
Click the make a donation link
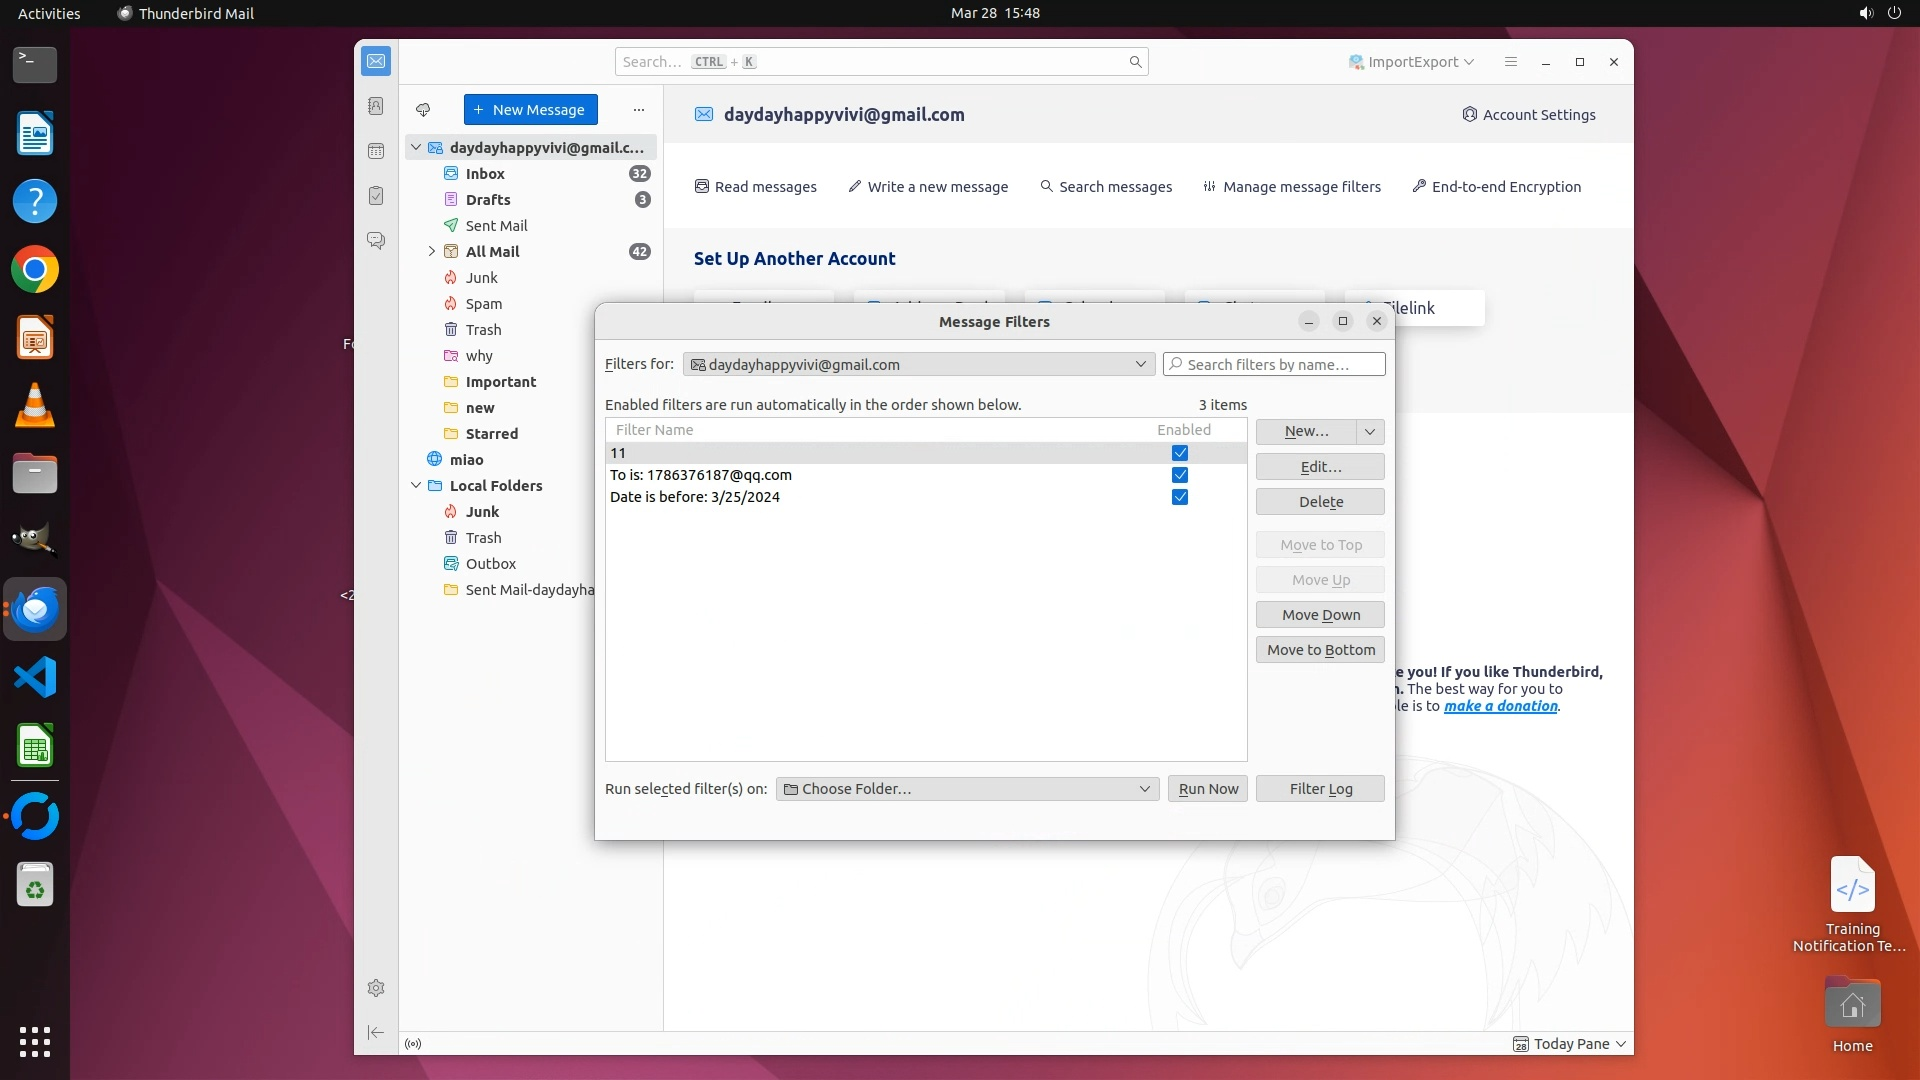click(x=1500, y=706)
